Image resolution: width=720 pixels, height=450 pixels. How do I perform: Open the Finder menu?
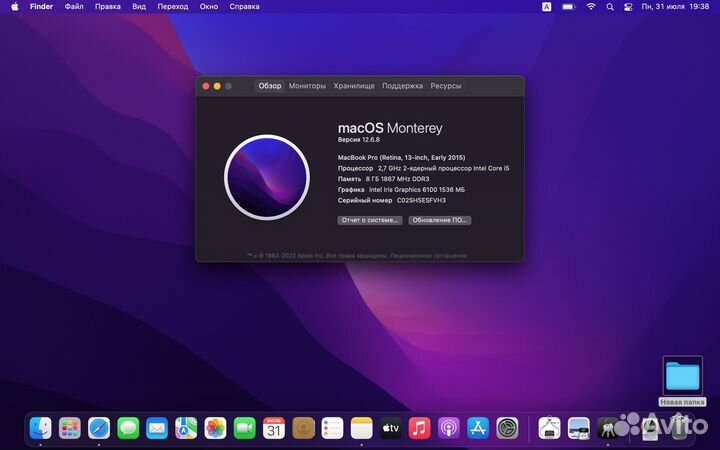(x=41, y=6)
